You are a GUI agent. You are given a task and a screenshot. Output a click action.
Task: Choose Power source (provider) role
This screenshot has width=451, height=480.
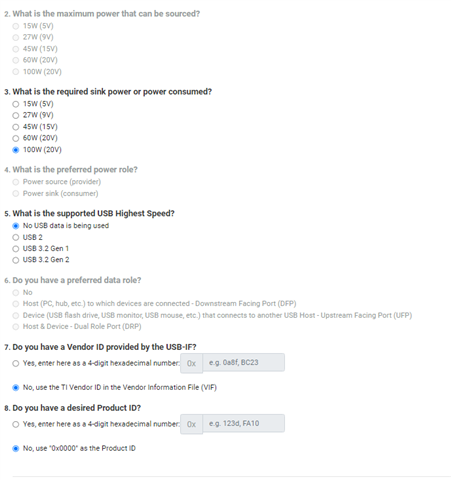click(x=16, y=182)
